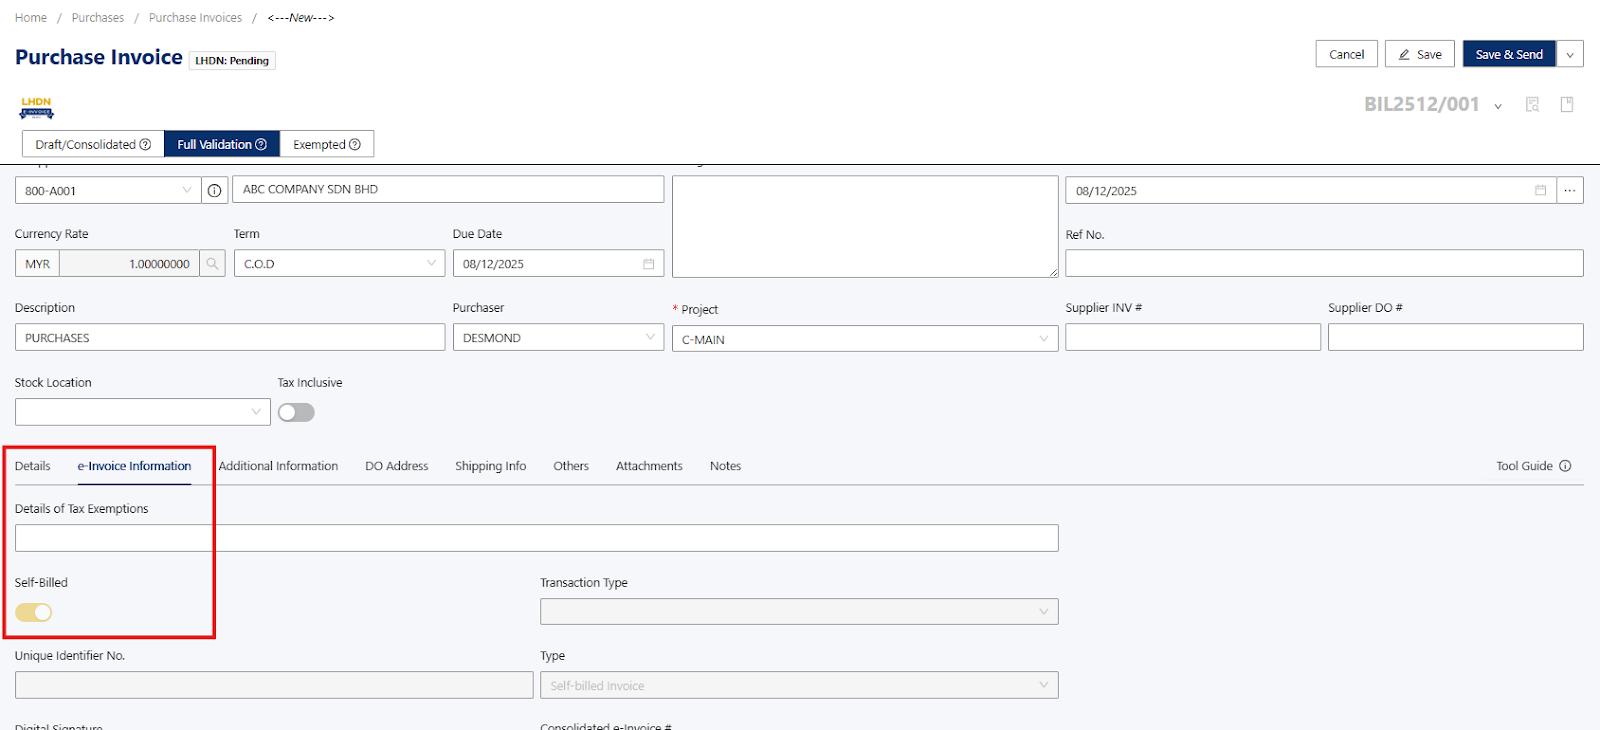Open the Stock Location dropdown

coord(143,412)
